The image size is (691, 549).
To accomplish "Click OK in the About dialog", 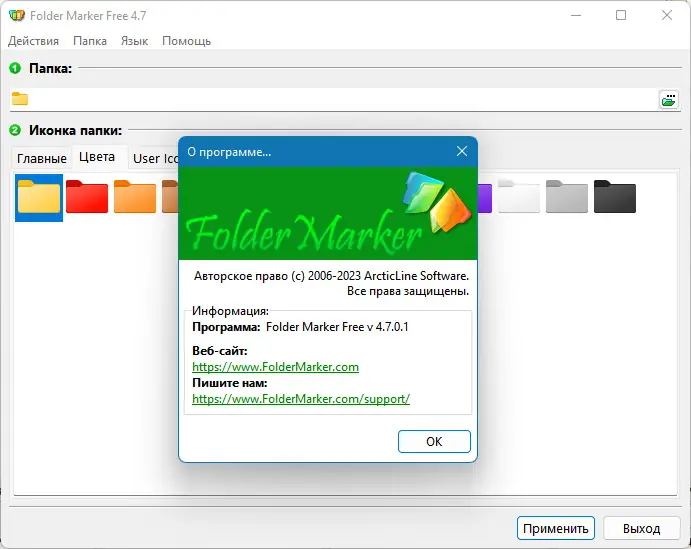I will click(434, 441).
